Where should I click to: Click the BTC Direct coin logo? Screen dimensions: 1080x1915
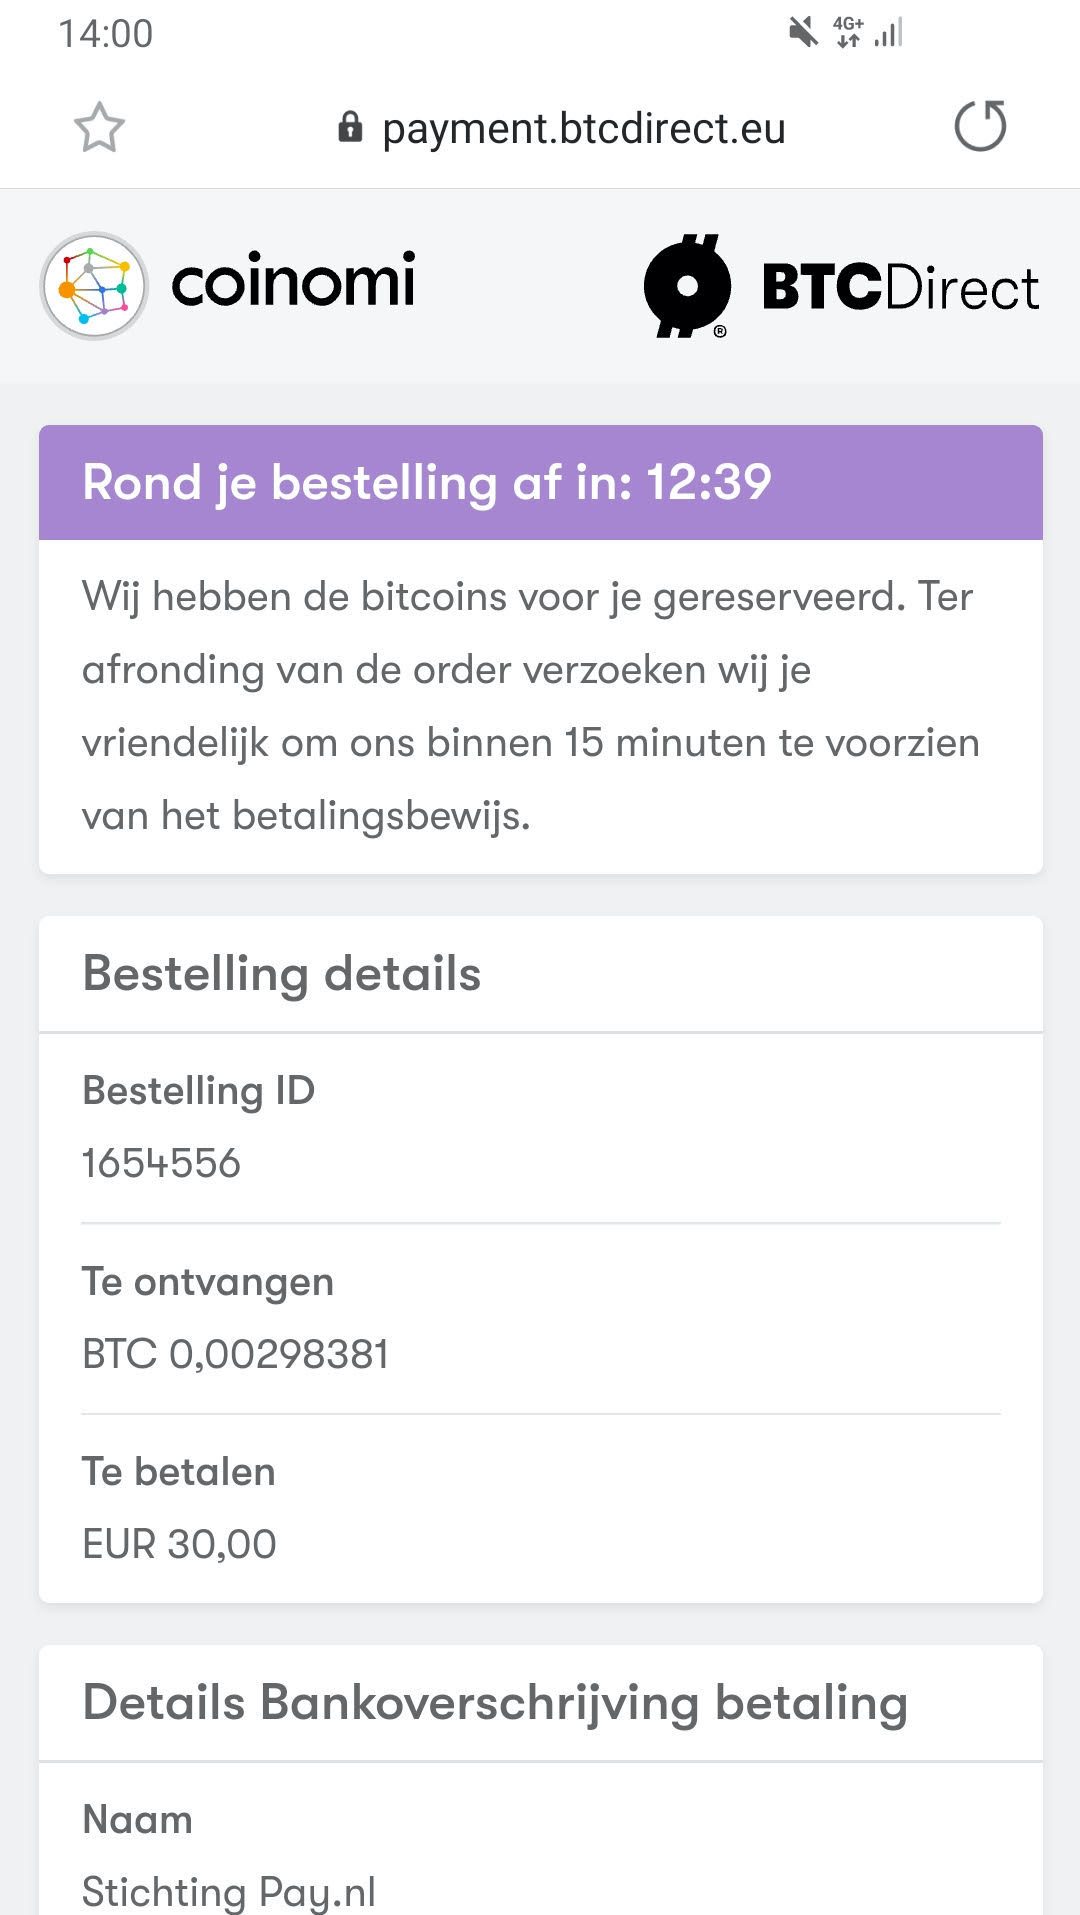[688, 286]
